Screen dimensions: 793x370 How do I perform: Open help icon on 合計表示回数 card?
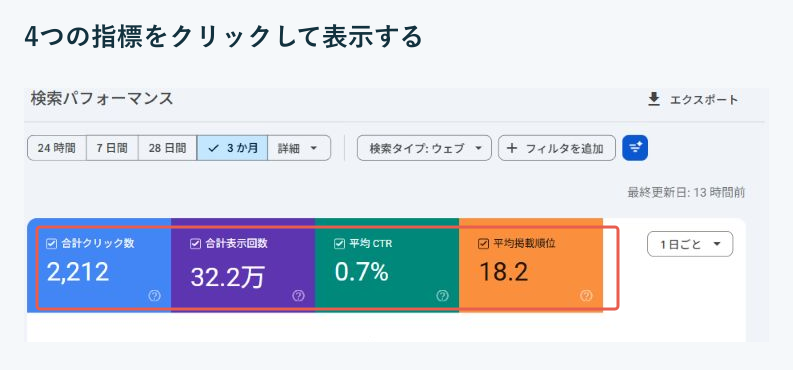pyautogui.click(x=298, y=296)
